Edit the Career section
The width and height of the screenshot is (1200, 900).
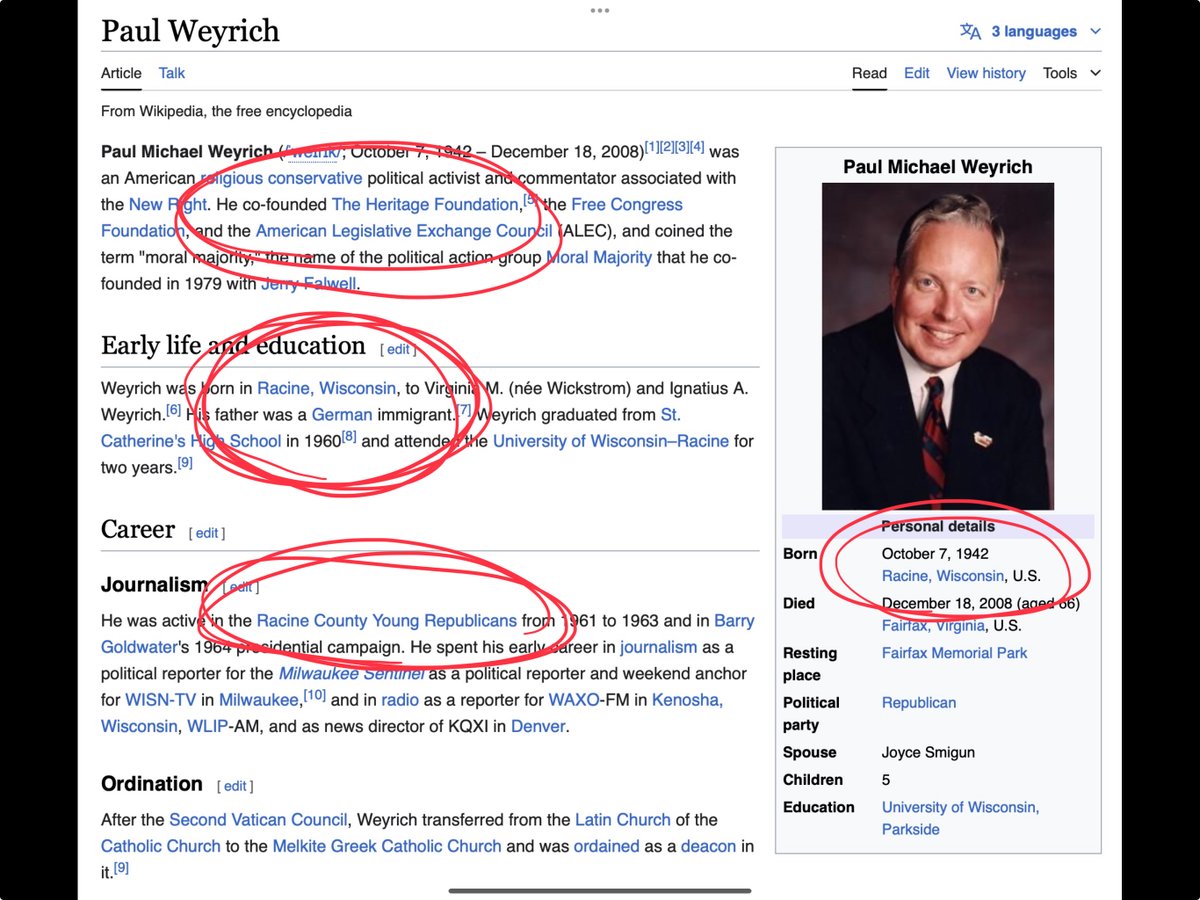point(207,533)
